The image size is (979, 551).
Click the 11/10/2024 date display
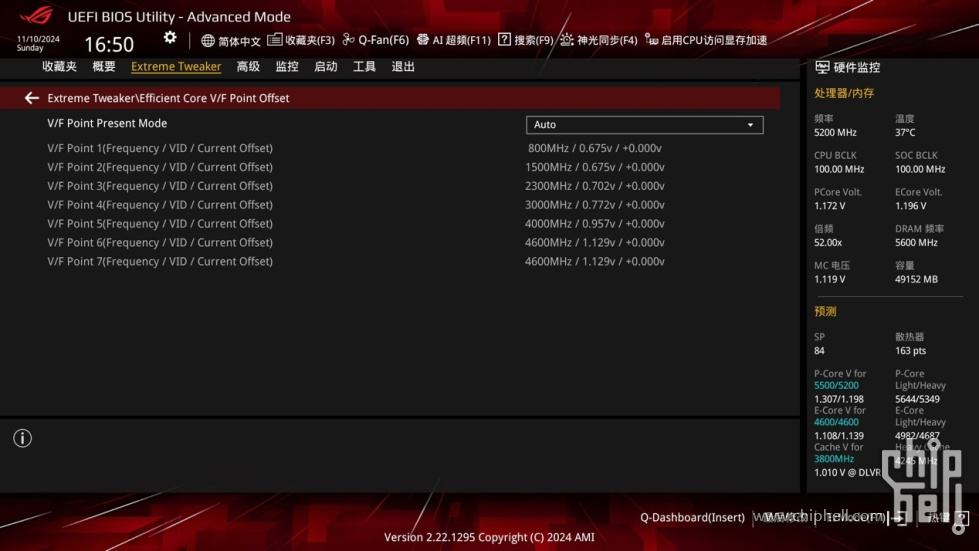click(x=38, y=39)
